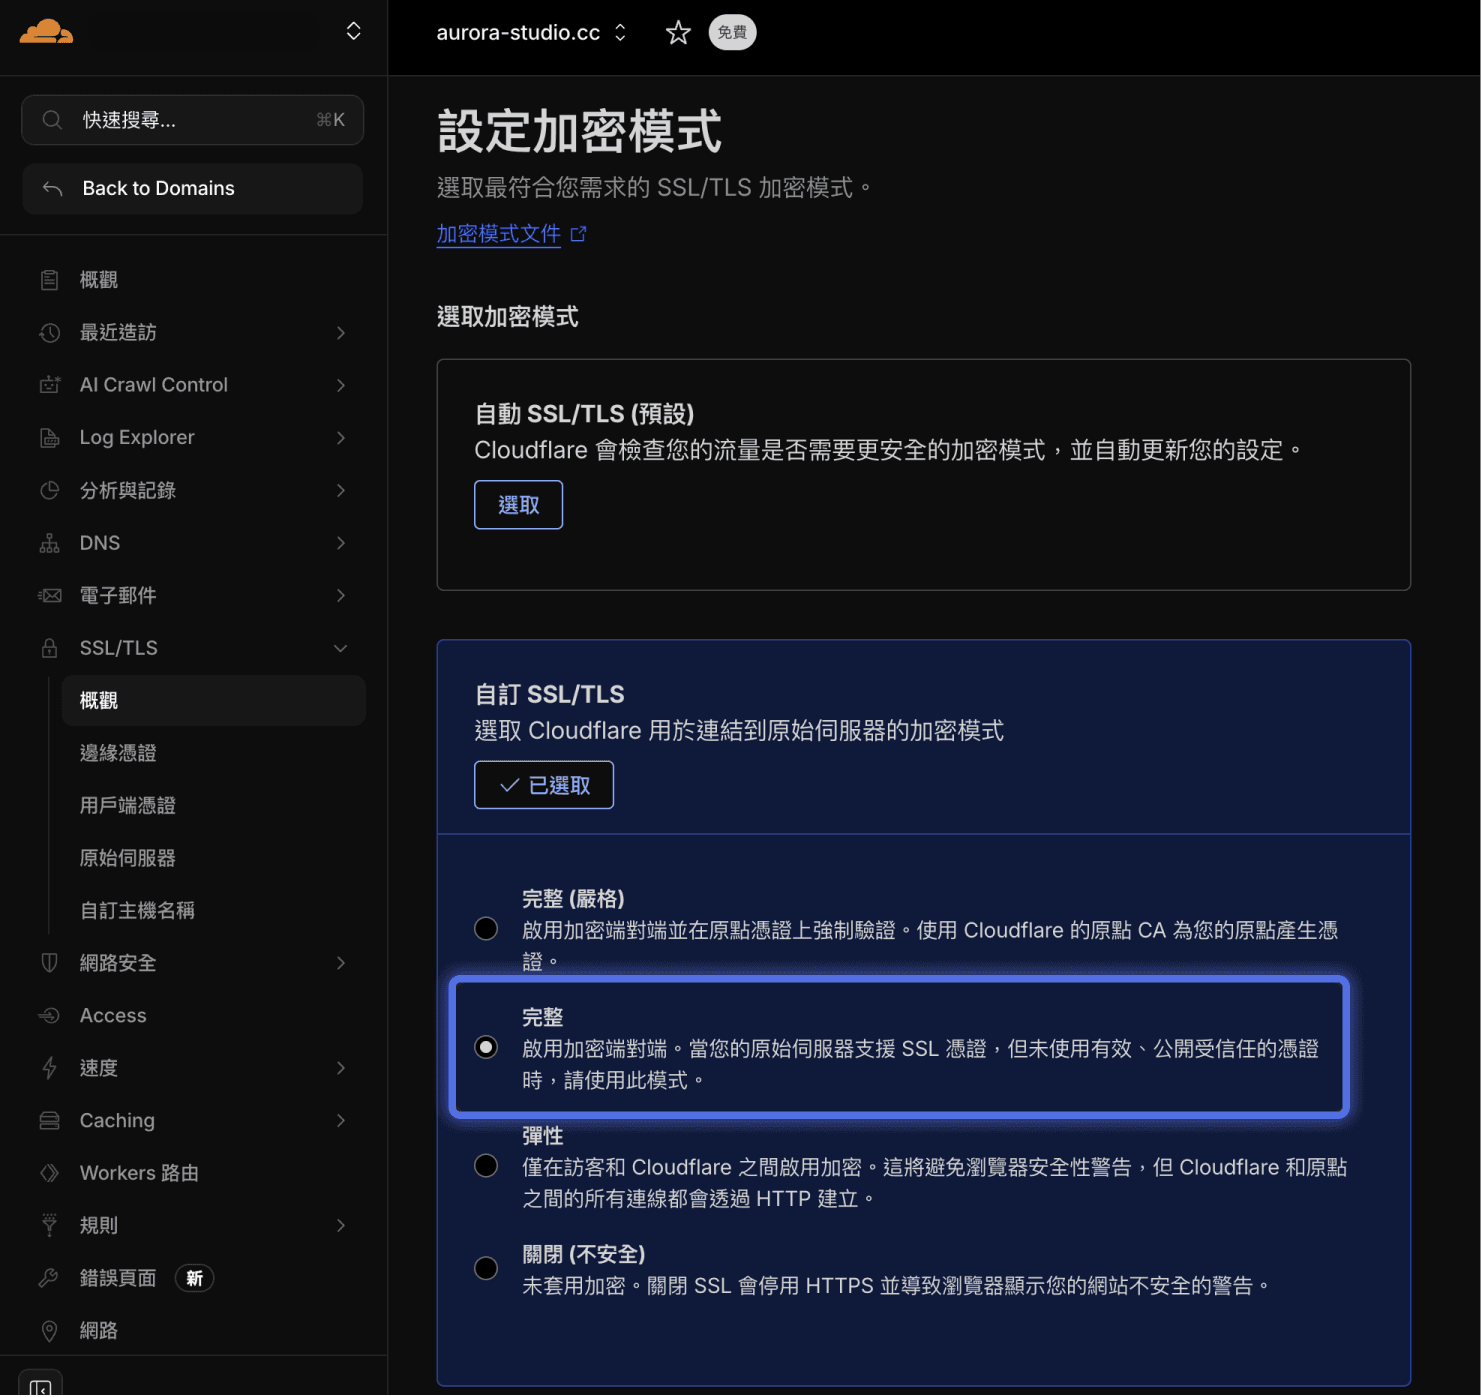Click the 錯誤頁面 wrench icon
The image size is (1481, 1397).
pos(49,1278)
